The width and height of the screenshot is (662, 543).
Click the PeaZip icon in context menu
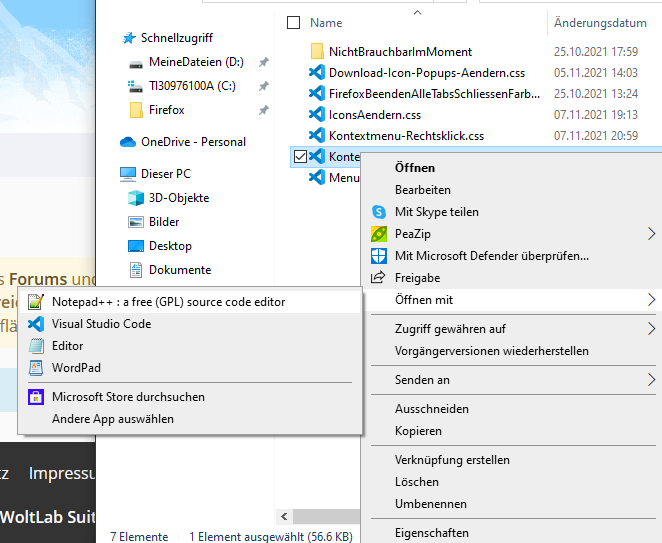[x=379, y=234]
